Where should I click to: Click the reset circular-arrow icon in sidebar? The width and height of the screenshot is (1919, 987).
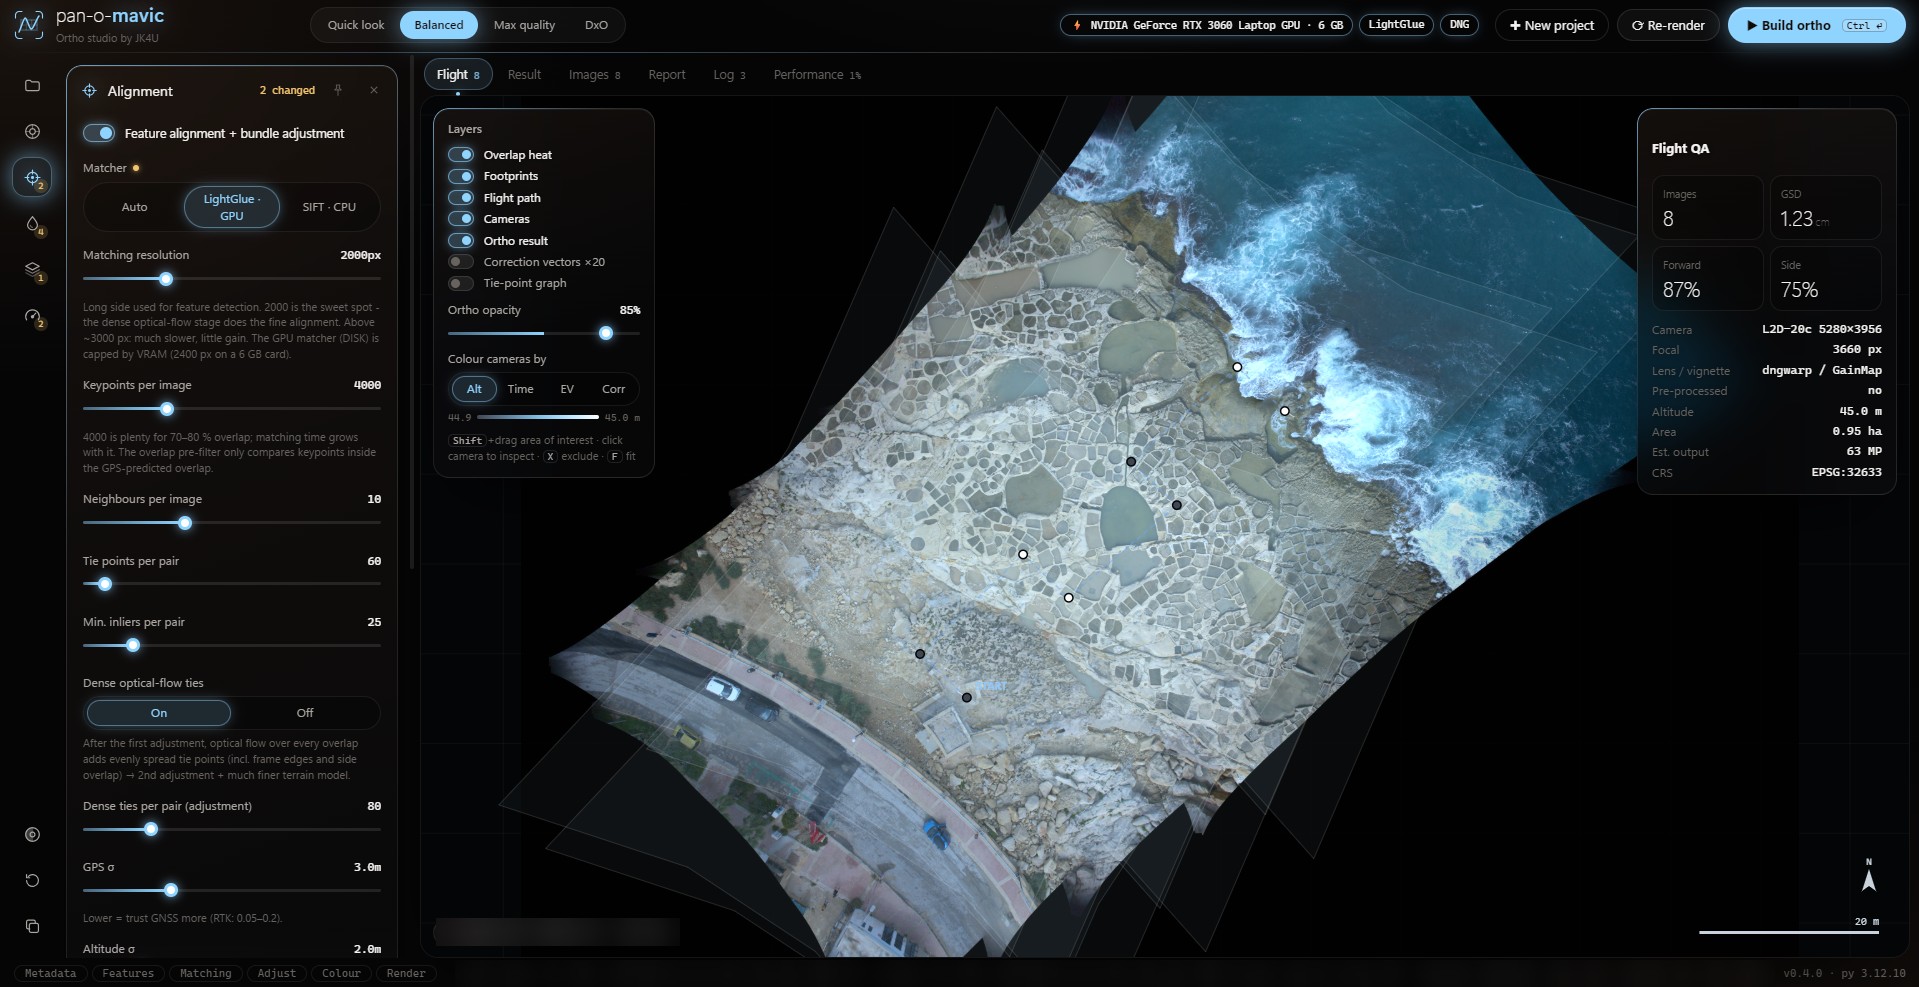pyautogui.click(x=32, y=880)
